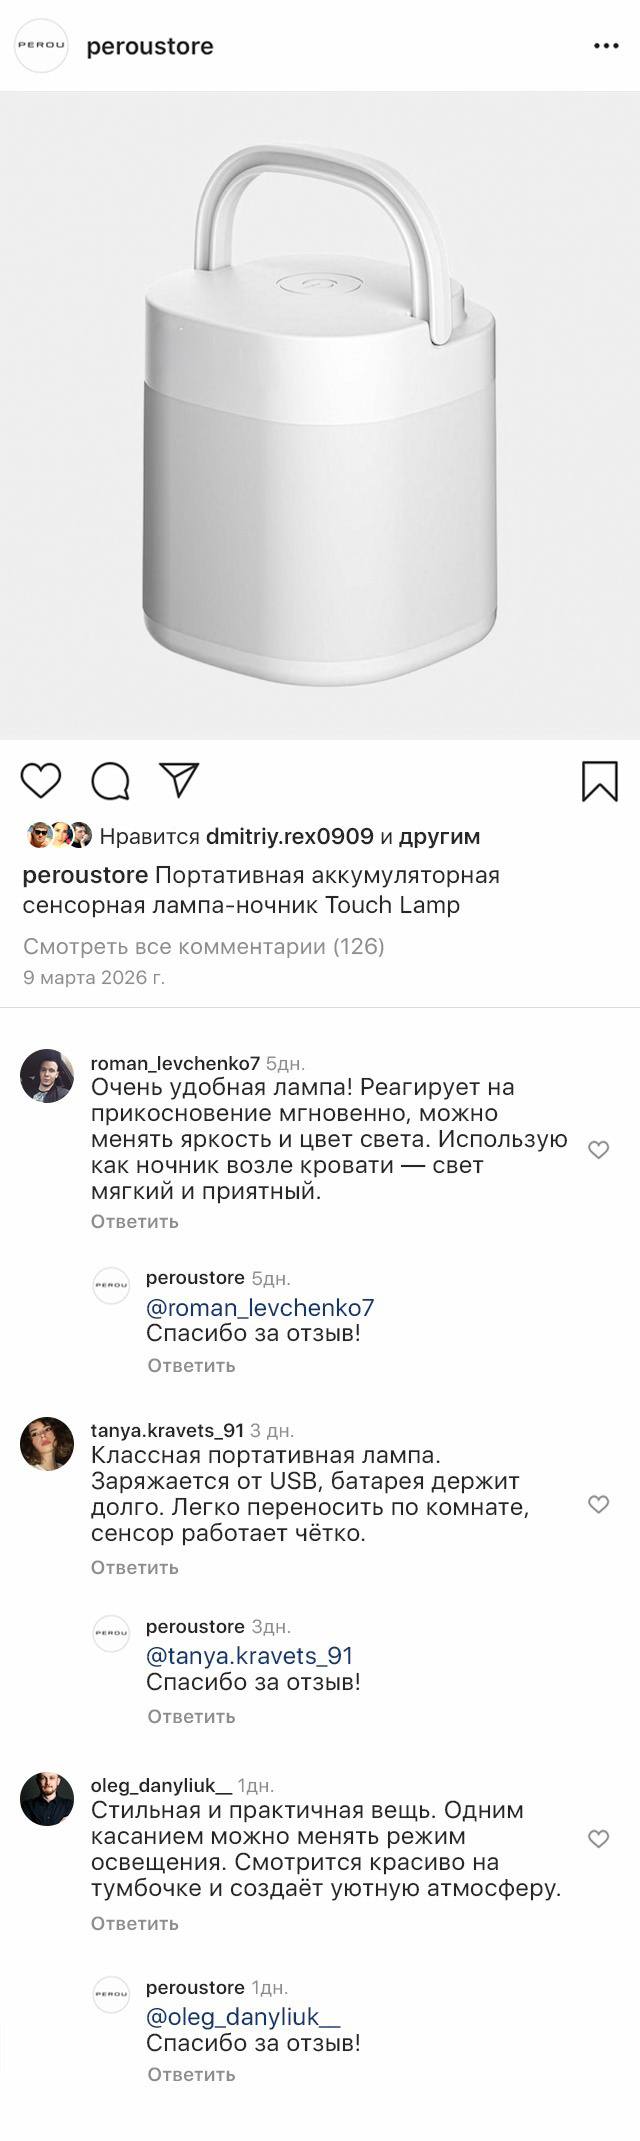
Task: Open peroustore profile picture in header
Action: pyautogui.click(x=41, y=46)
